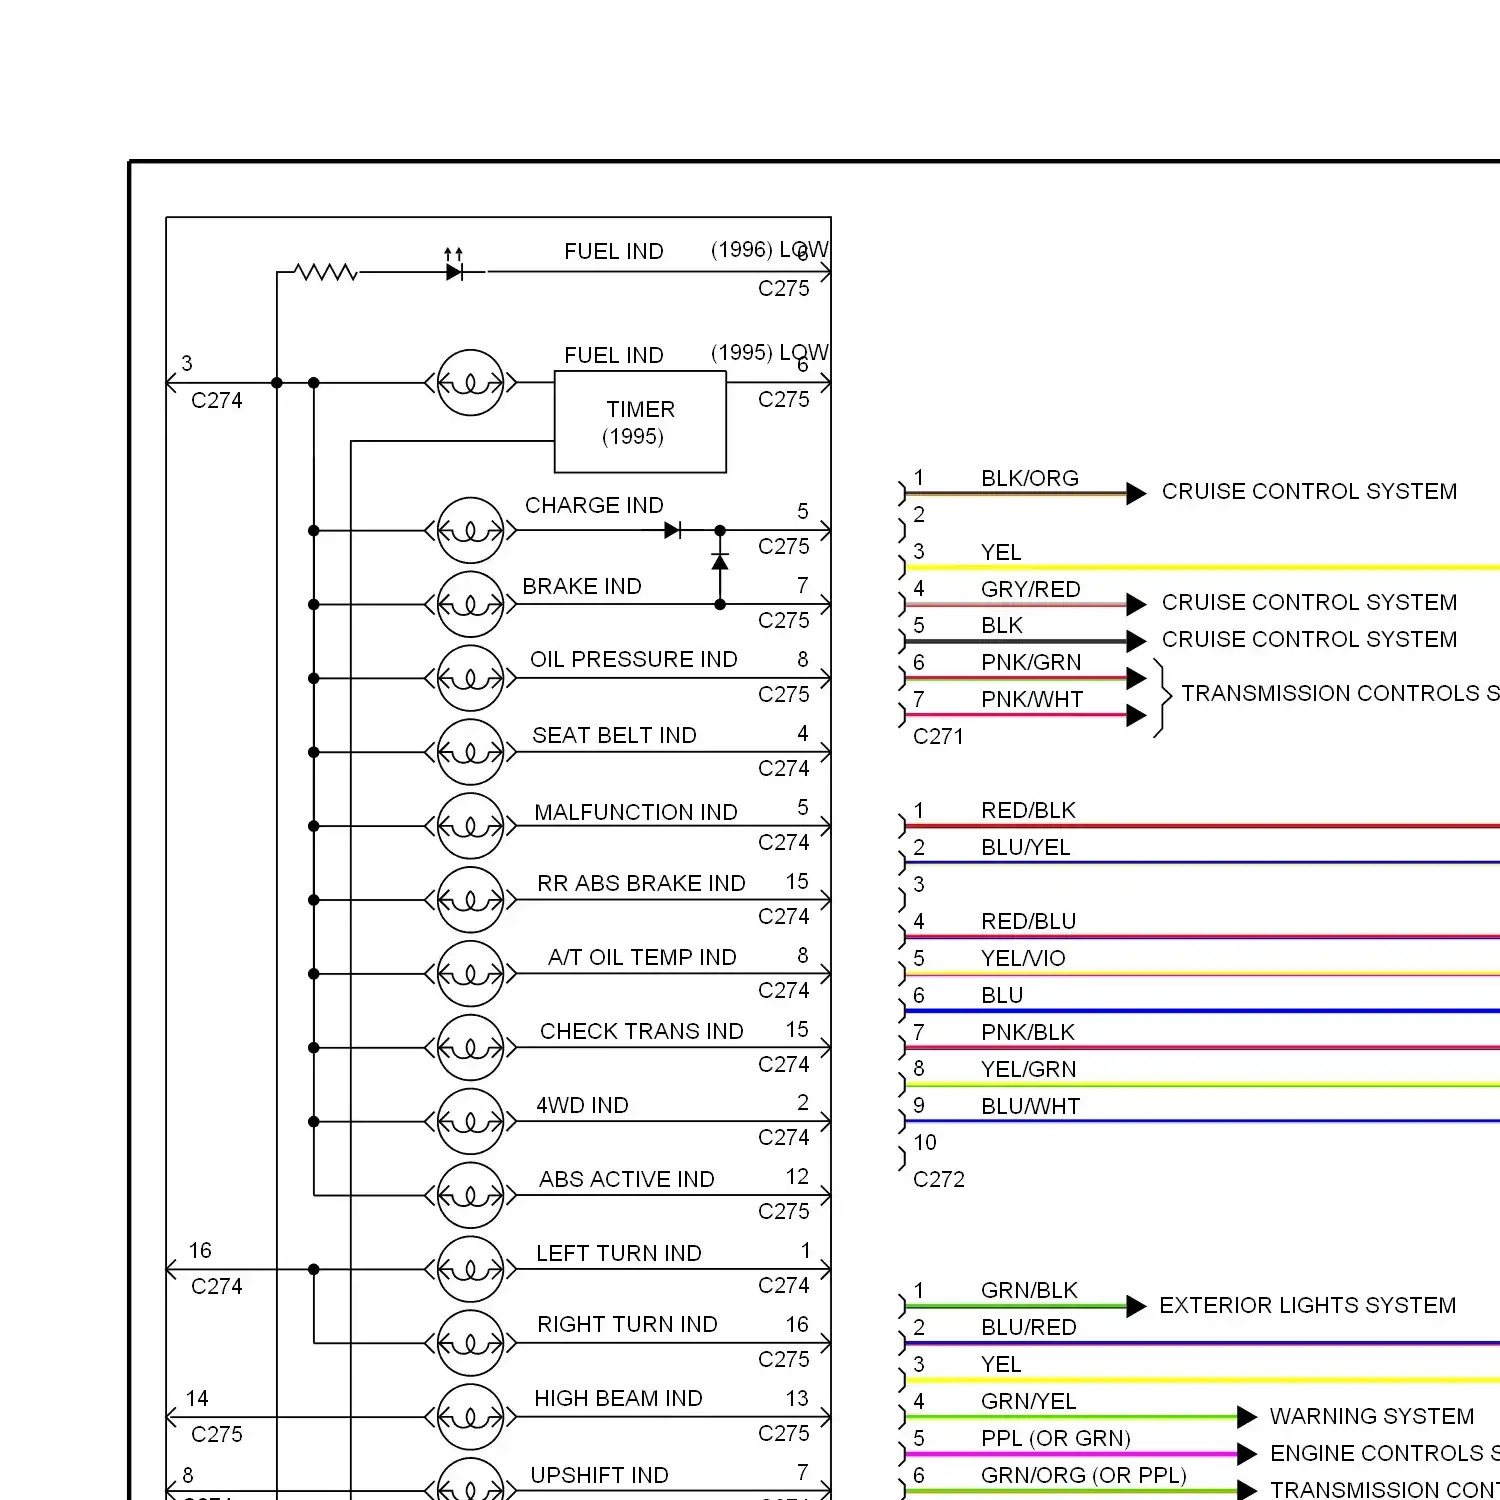
Task: Click the YEL/VIO wire color label
Action: click(1023, 958)
